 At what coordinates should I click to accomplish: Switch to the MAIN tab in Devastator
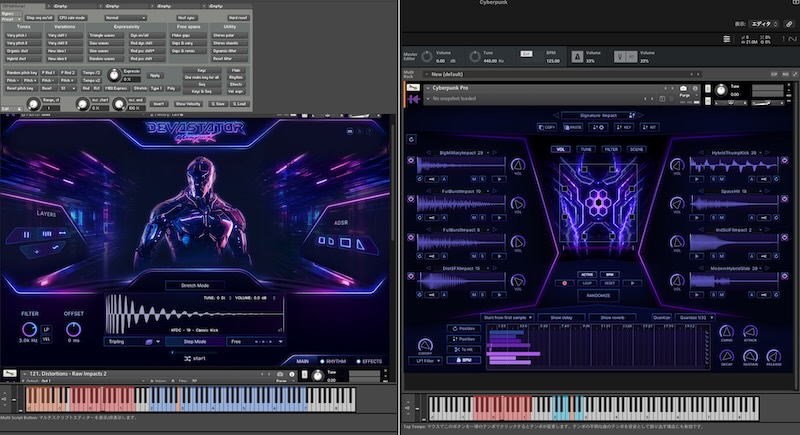pos(303,361)
